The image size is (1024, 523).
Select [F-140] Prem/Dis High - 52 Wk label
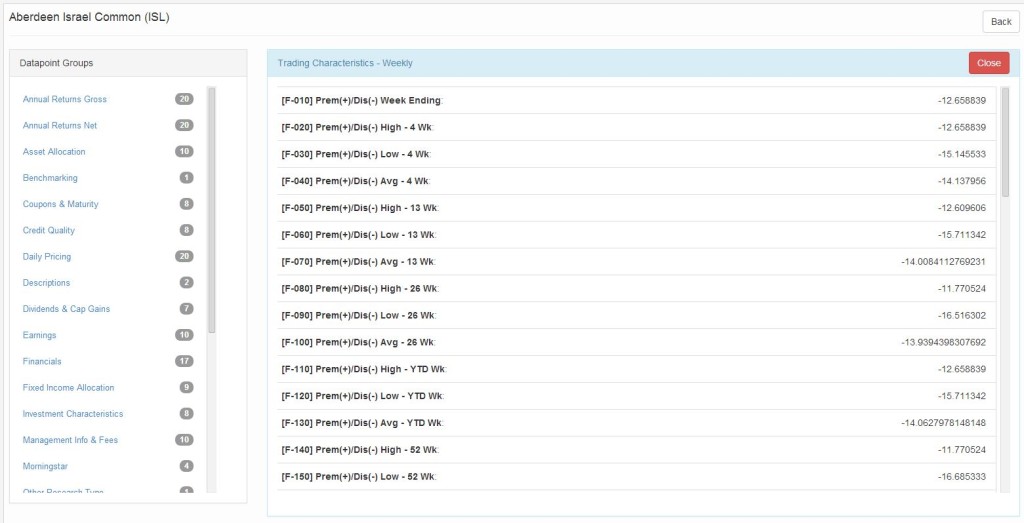click(360, 450)
